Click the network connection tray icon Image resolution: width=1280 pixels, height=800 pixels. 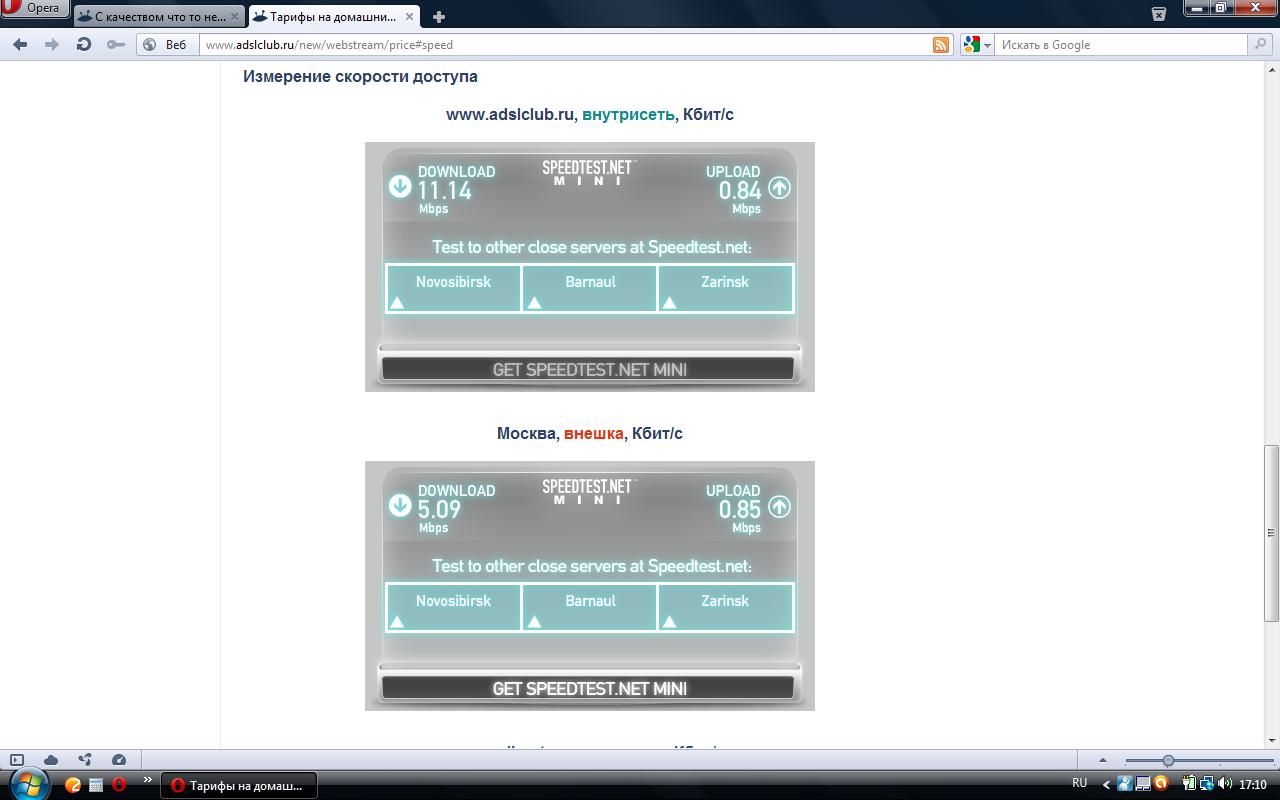pos(1207,784)
